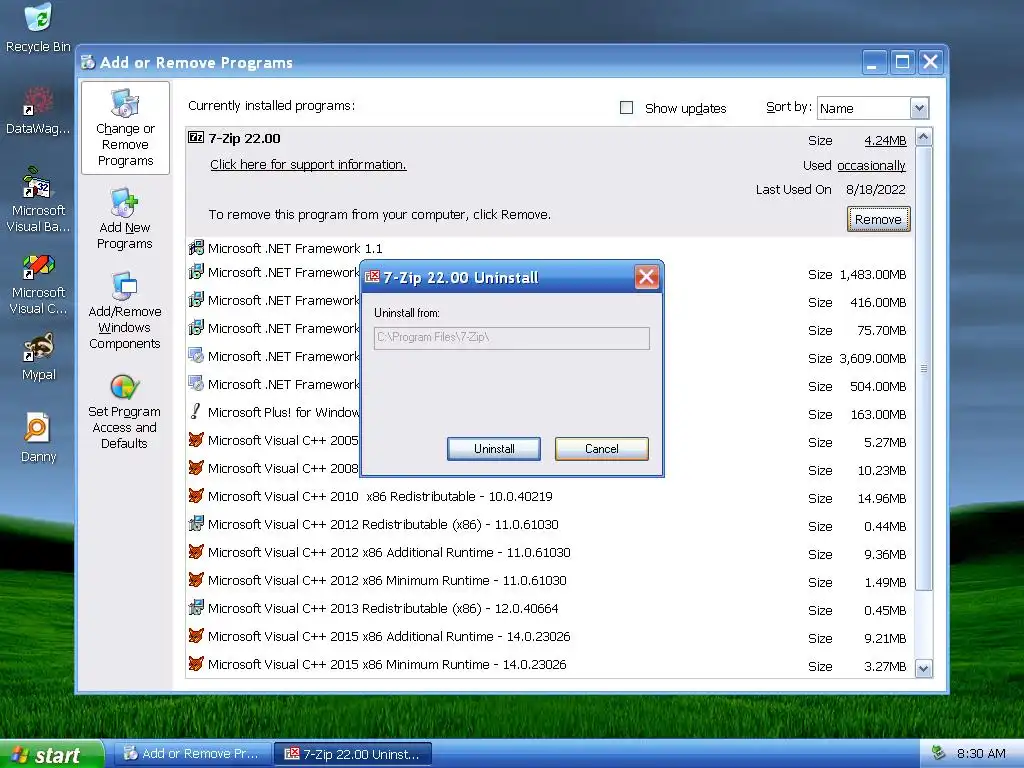Open the Windows start button
The image size is (1024, 768).
point(52,754)
